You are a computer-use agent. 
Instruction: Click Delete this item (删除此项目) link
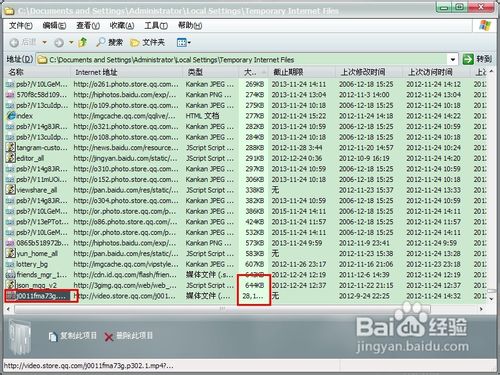click(134, 336)
